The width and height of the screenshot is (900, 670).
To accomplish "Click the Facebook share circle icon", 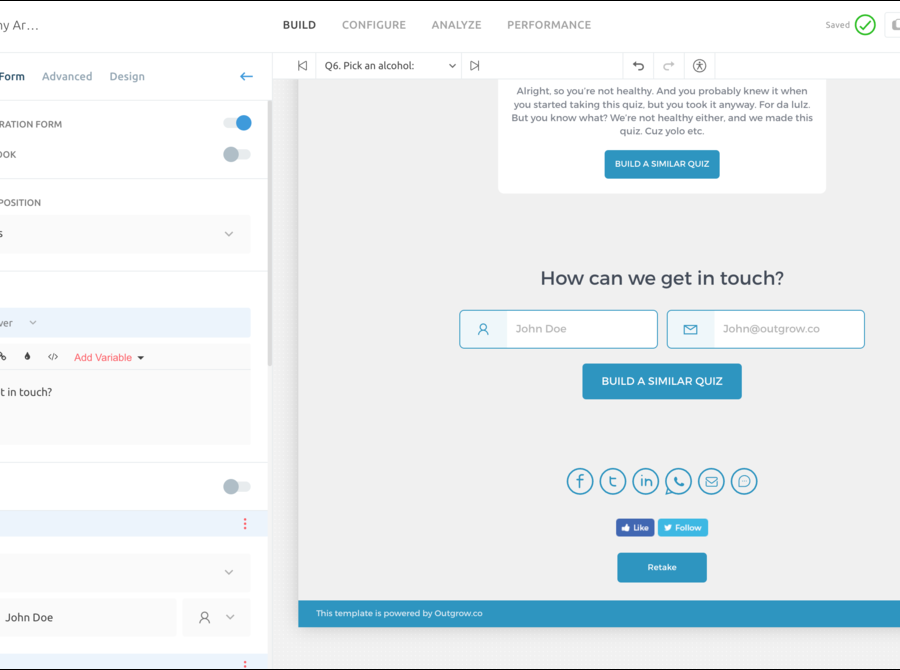I will tap(580, 481).
